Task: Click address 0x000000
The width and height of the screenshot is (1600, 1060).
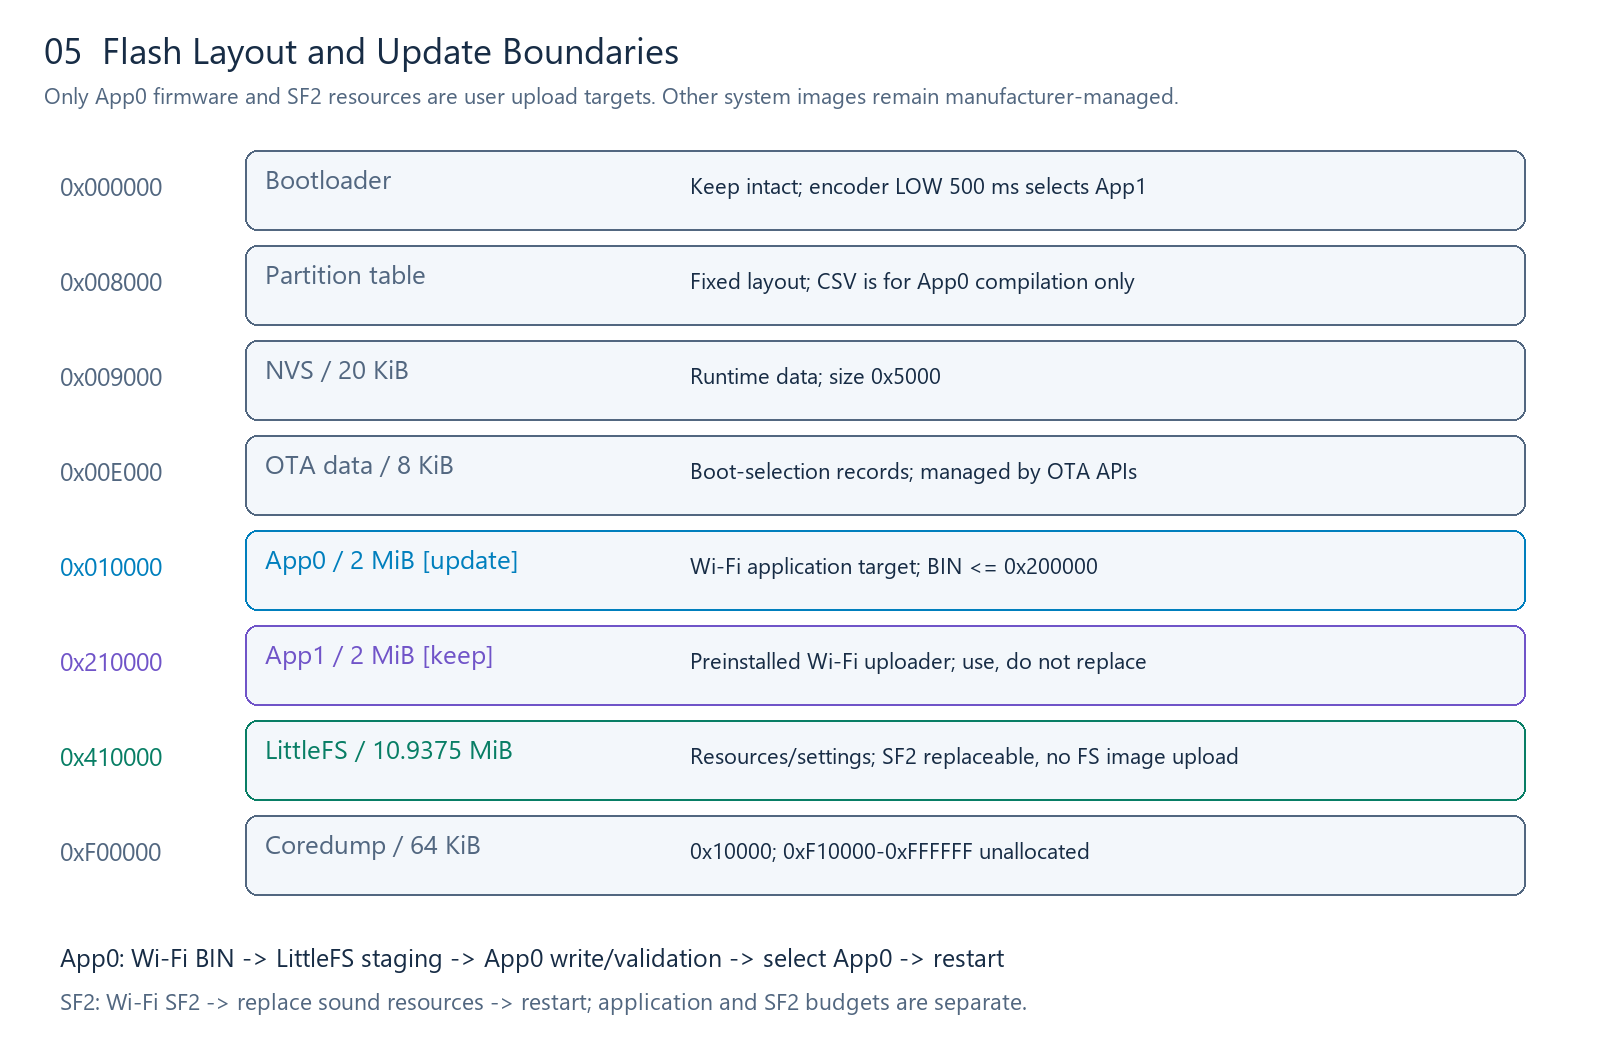Action: 111,188
